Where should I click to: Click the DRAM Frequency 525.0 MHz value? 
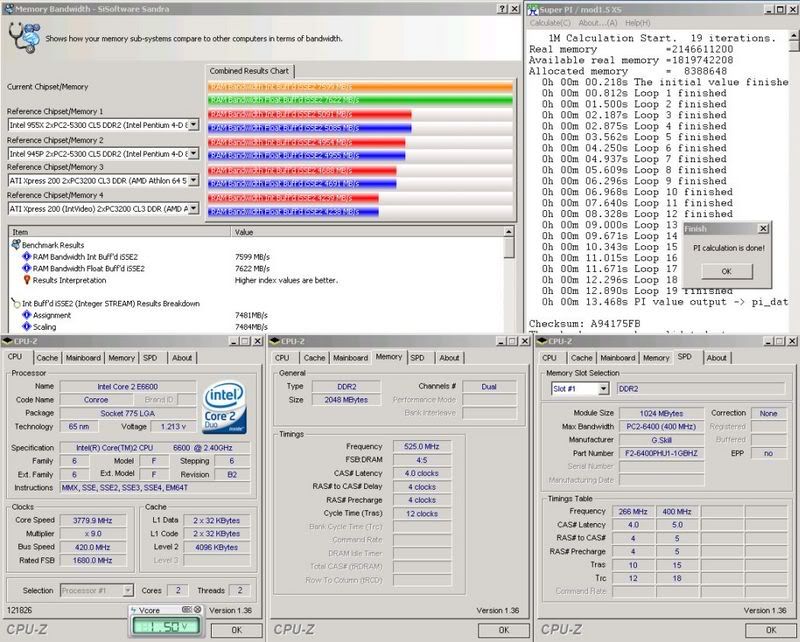click(421, 447)
